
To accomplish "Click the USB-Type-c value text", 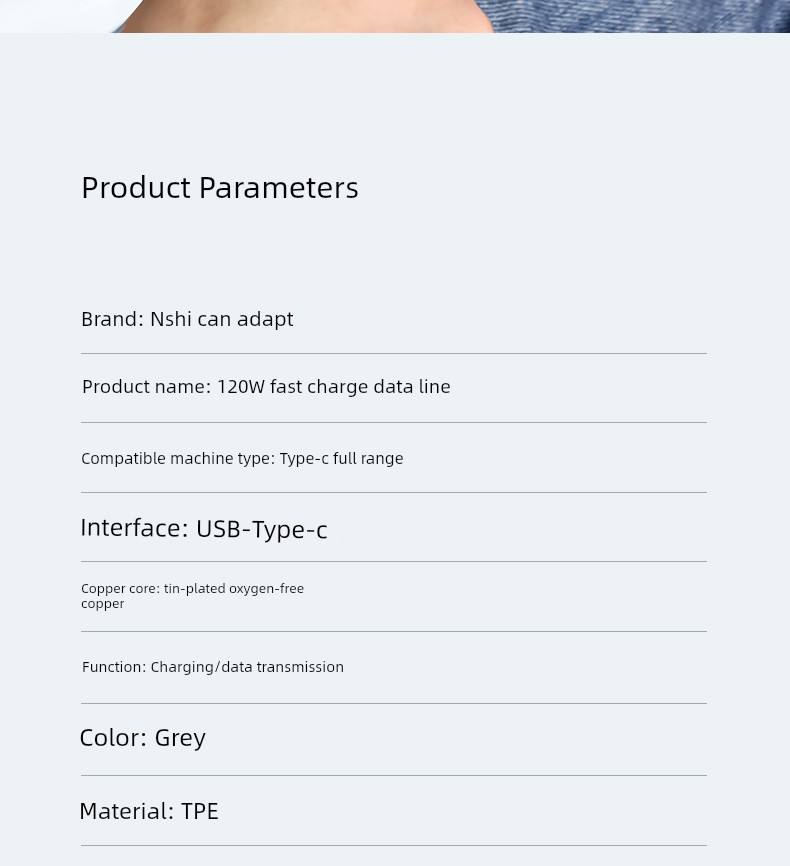I will (261, 529).
